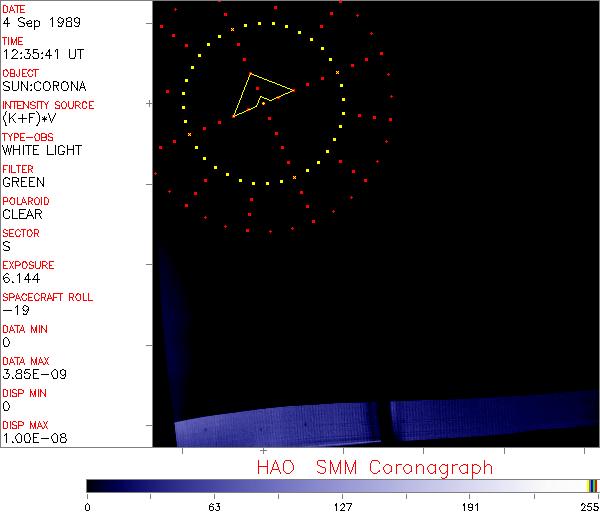The height and width of the screenshot is (512, 600).
Task: Click the WHITE LIGHT observation type
Action: (42, 150)
